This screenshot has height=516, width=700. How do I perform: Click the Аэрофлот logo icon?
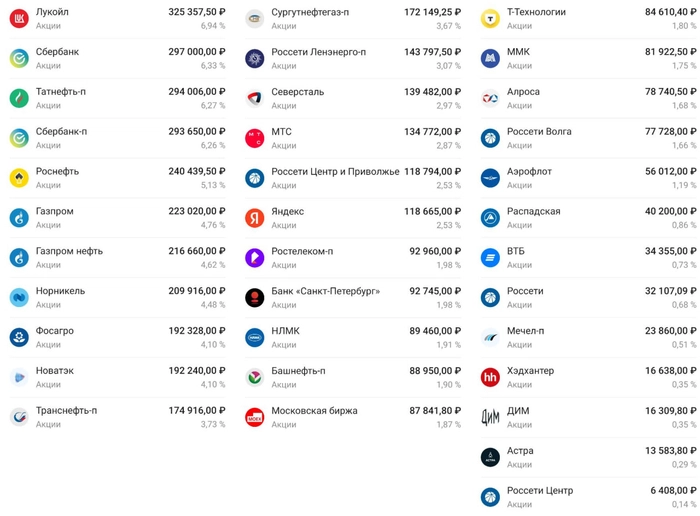(x=490, y=178)
